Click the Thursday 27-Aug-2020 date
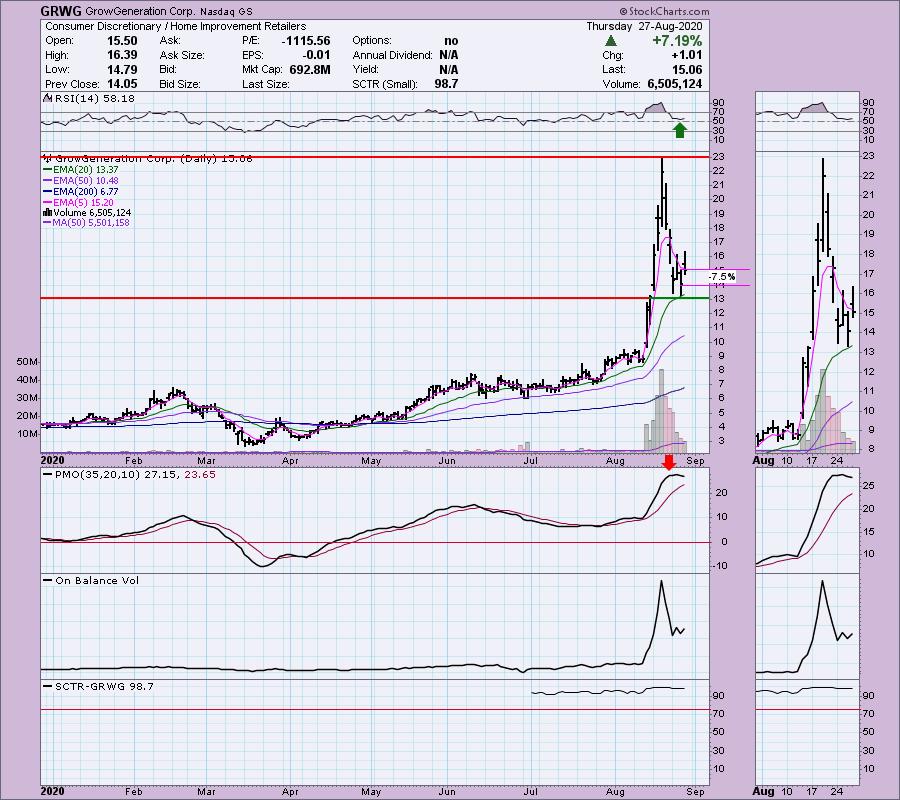Image resolution: width=900 pixels, height=800 pixels. click(644, 26)
